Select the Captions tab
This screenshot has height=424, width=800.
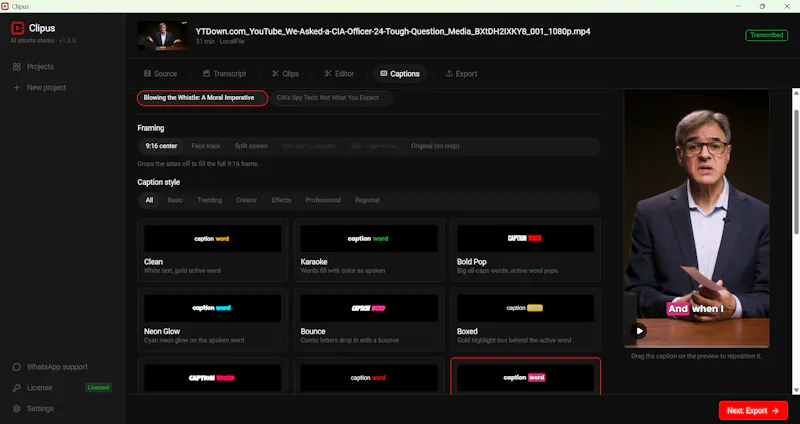[400, 73]
